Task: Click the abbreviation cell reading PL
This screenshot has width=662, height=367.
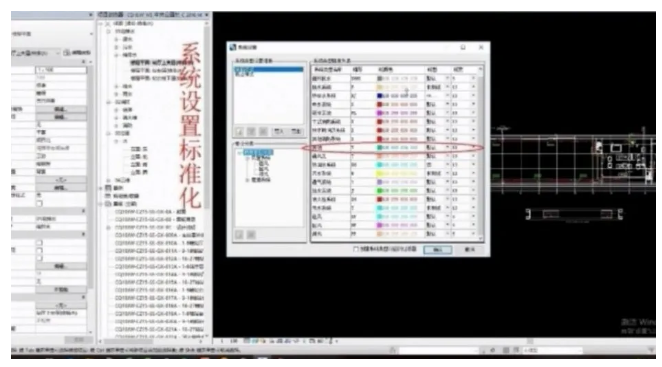Action: pyautogui.click(x=362, y=113)
